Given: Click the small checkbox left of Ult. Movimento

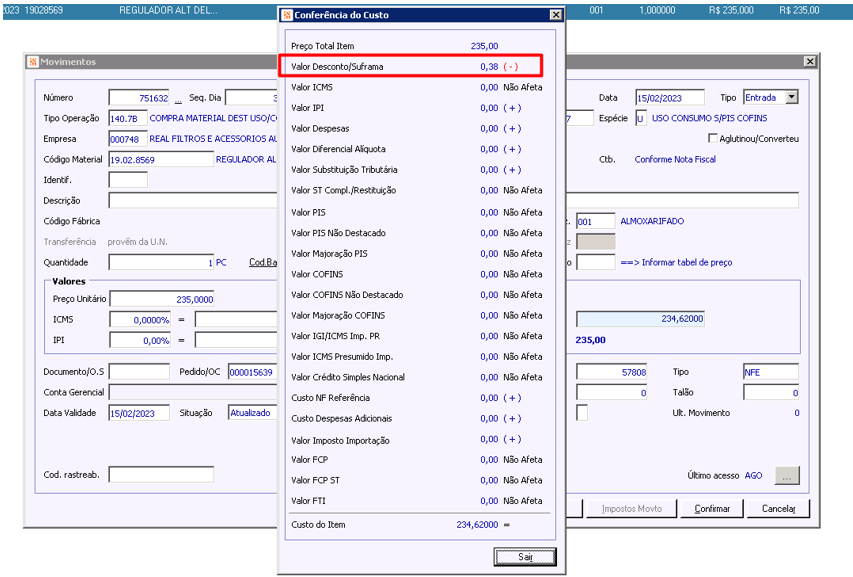Looking at the screenshot, I should coord(582,413).
